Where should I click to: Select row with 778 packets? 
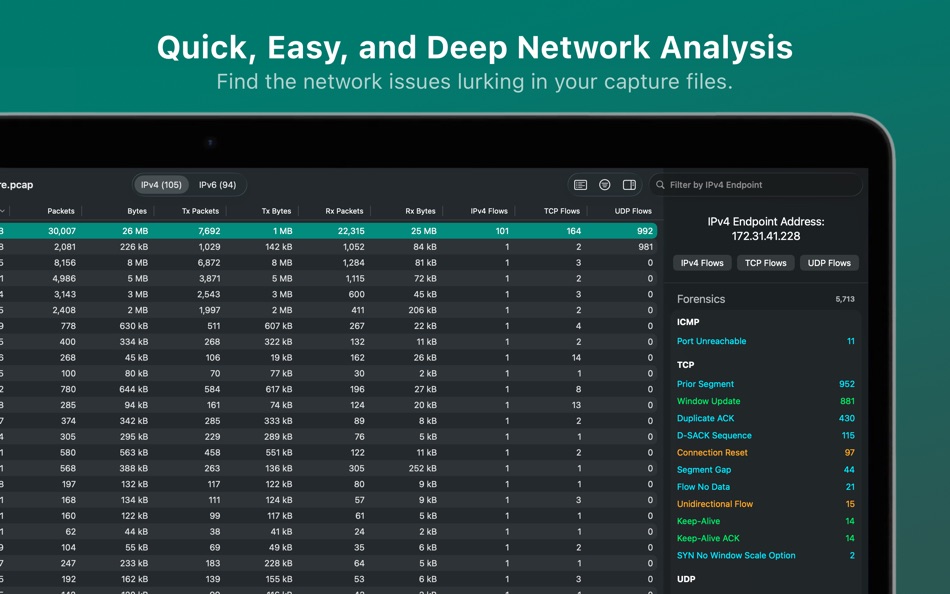(x=328, y=325)
